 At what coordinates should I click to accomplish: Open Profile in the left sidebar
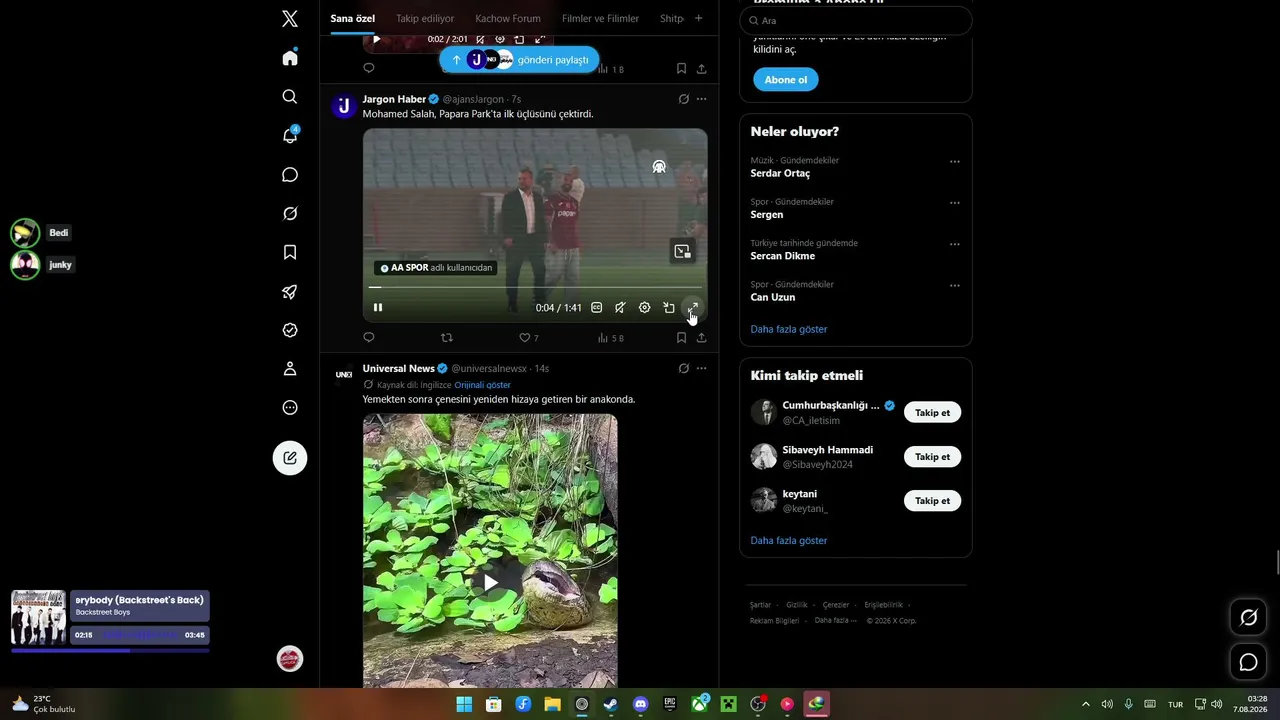point(290,369)
